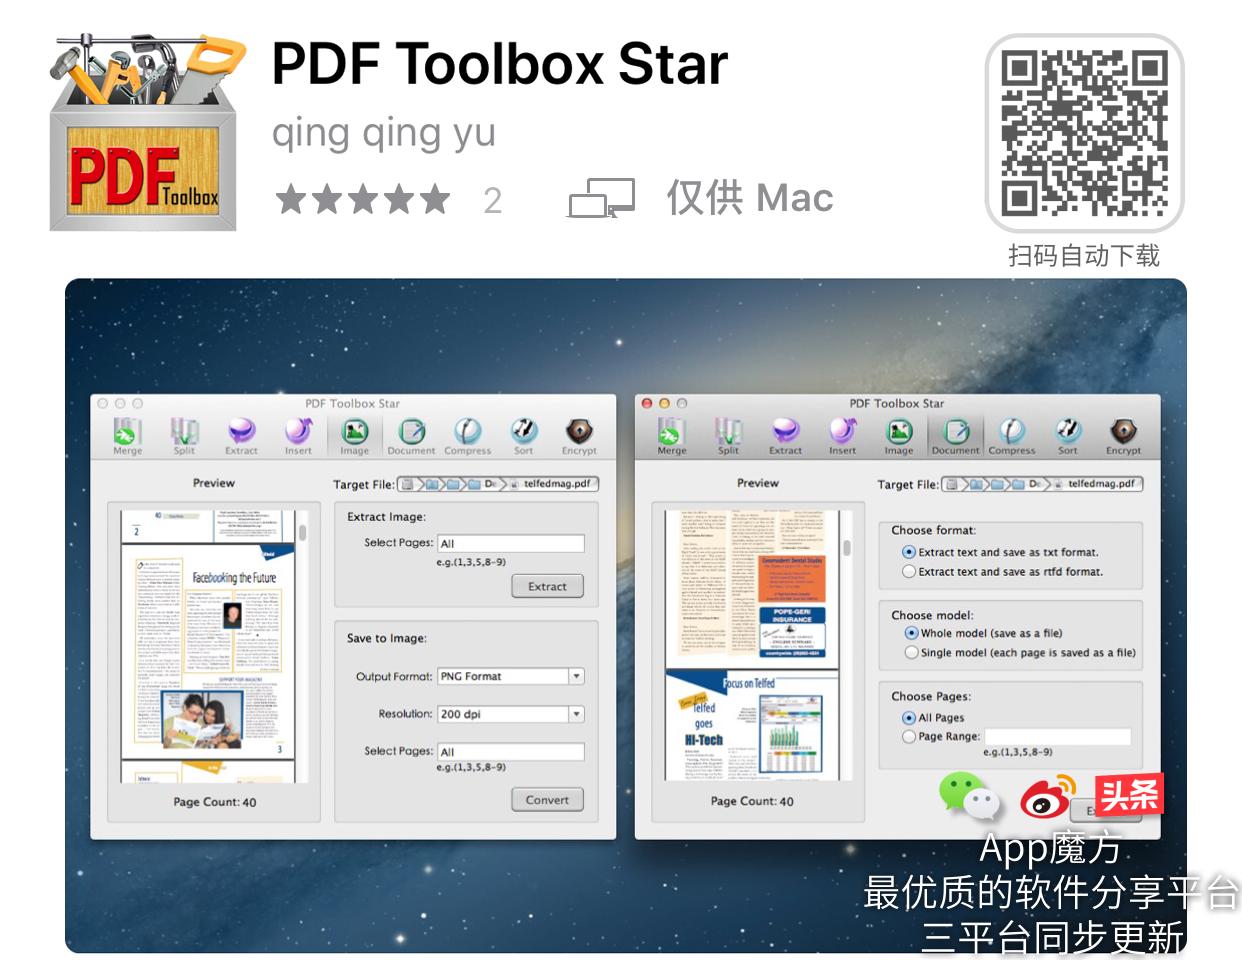The height and width of the screenshot is (960, 1242).
Task: Click Target File path control in right window
Action: click(1043, 484)
